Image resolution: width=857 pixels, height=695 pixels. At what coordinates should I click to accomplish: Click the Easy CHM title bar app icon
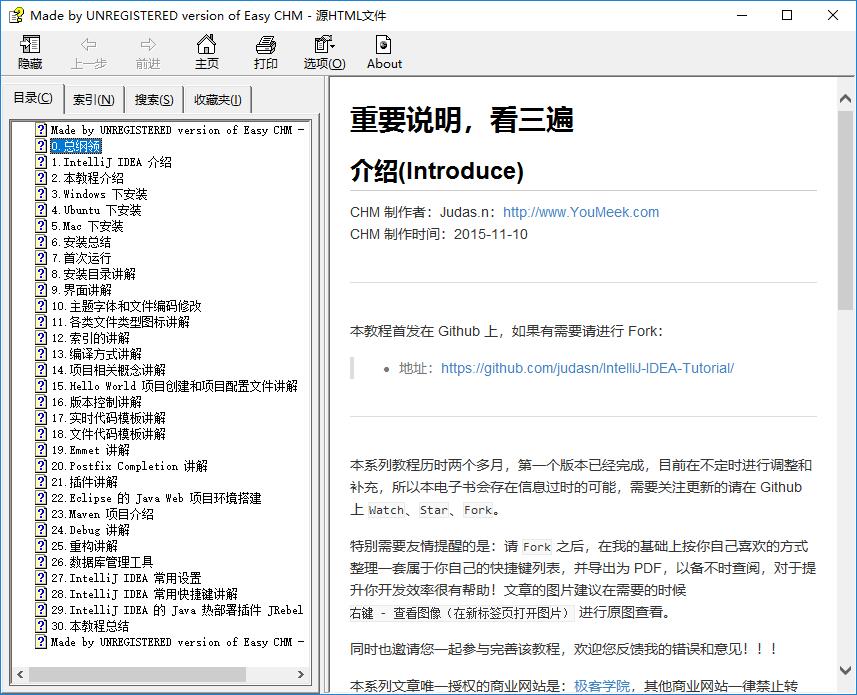pos(16,15)
